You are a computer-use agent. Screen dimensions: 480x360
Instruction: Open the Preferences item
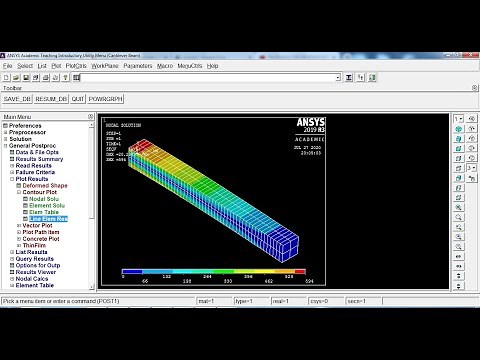coord(25,126)
